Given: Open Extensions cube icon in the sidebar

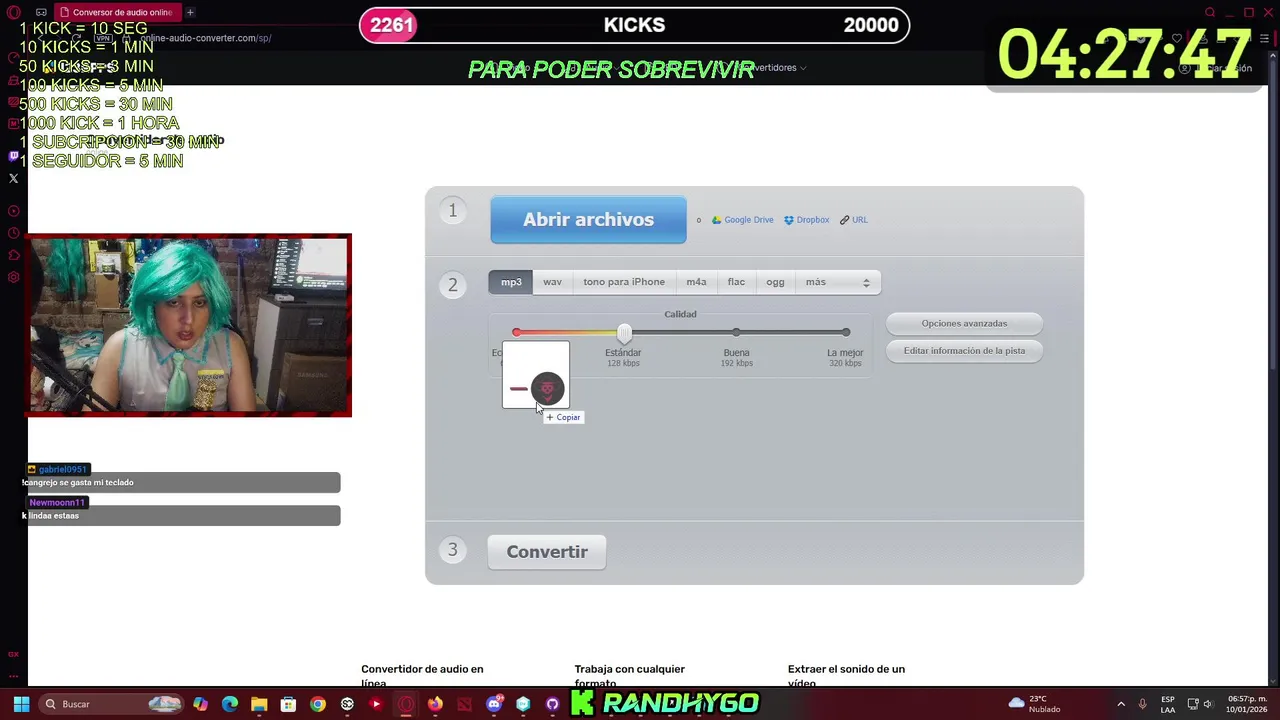Looking at the screenshot, I should click(13, 255).
